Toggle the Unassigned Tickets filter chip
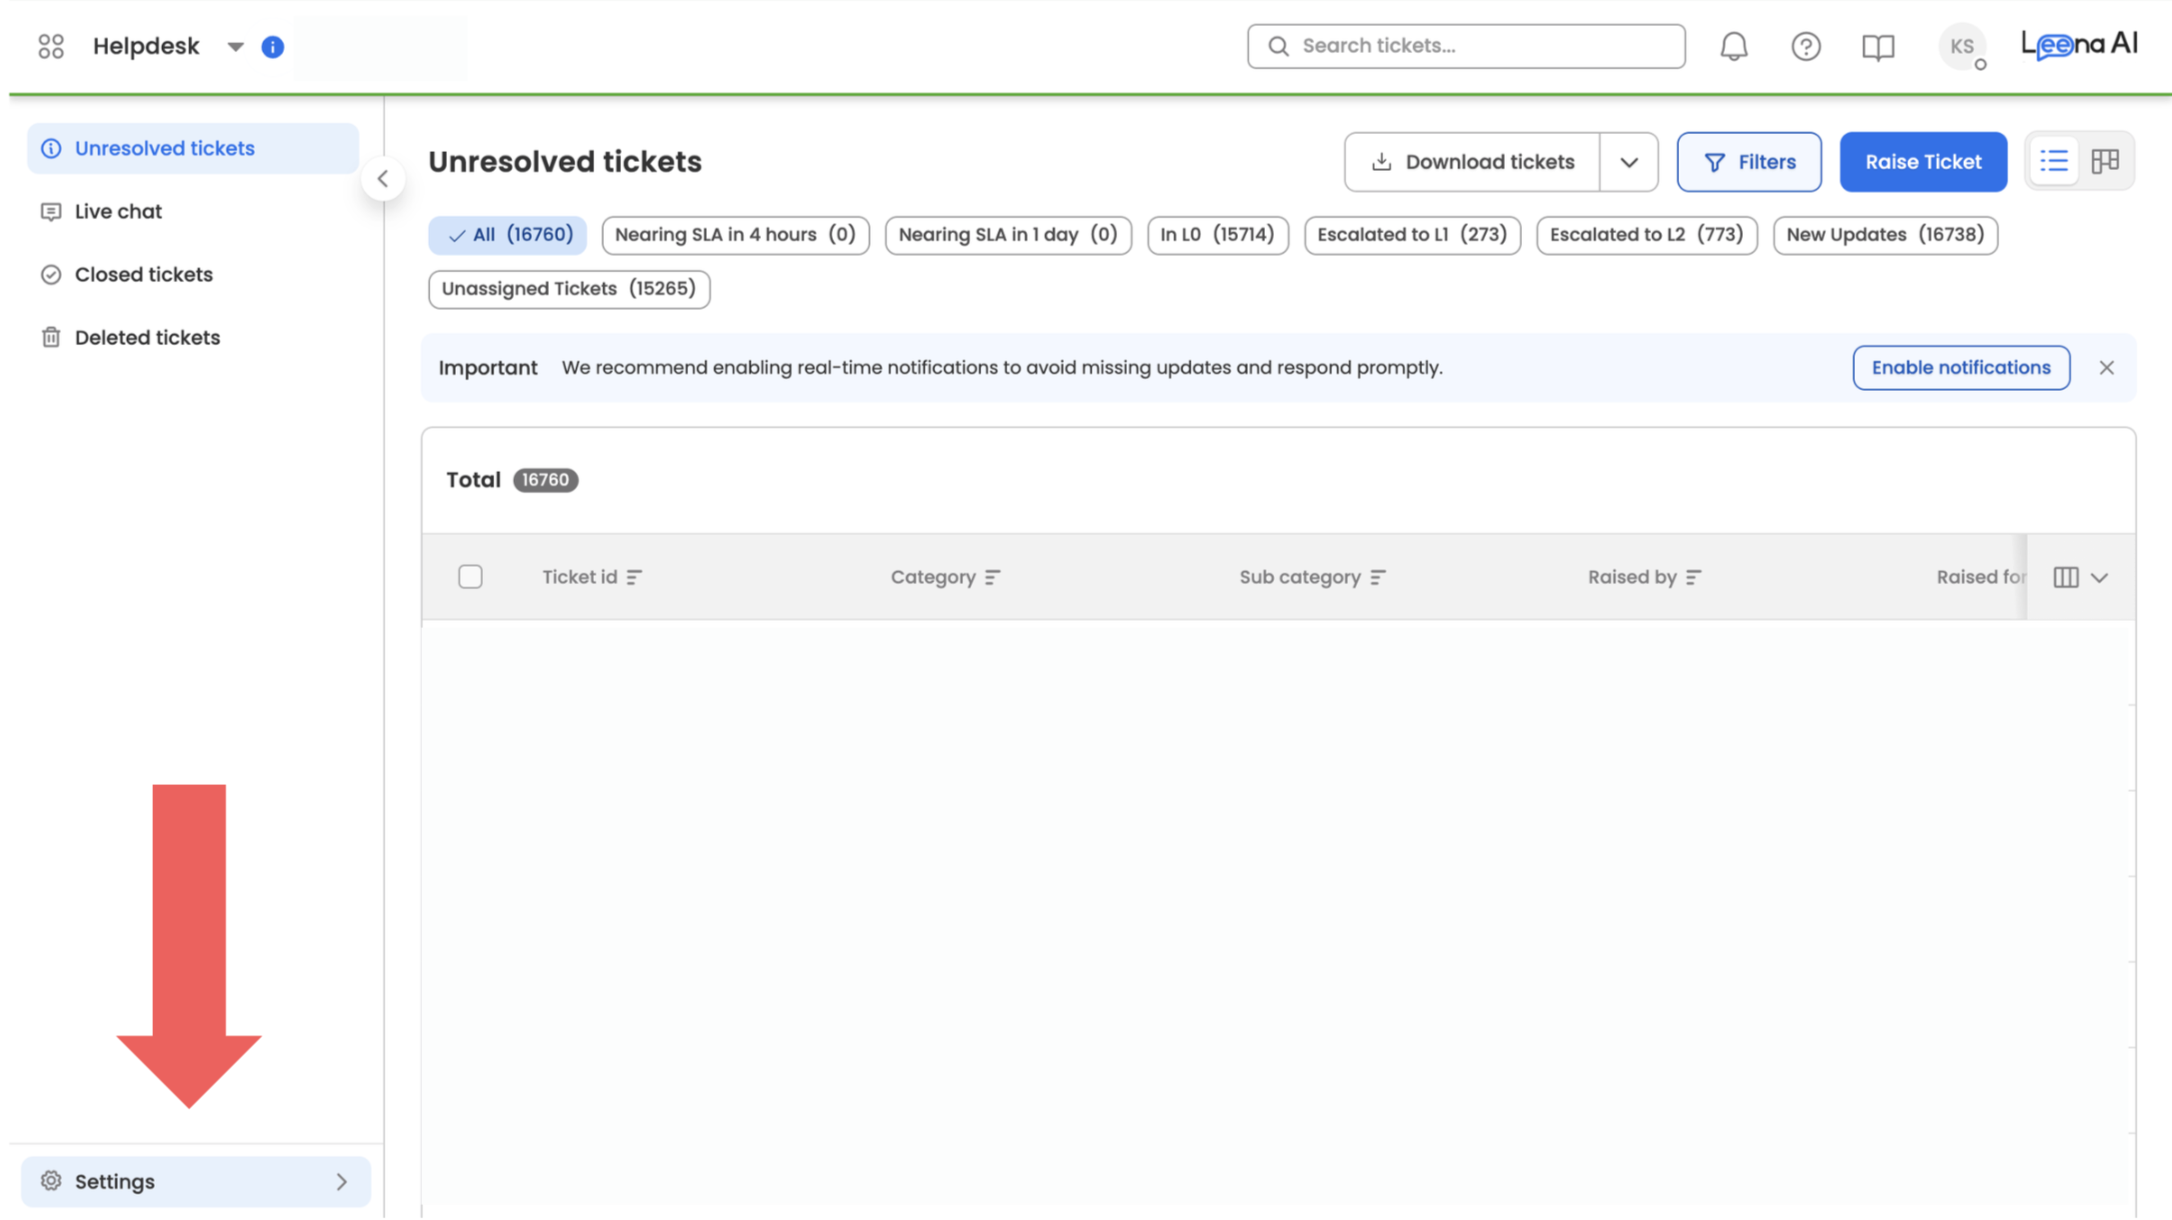This screenshot has width=2172, height=1220. 568,289
